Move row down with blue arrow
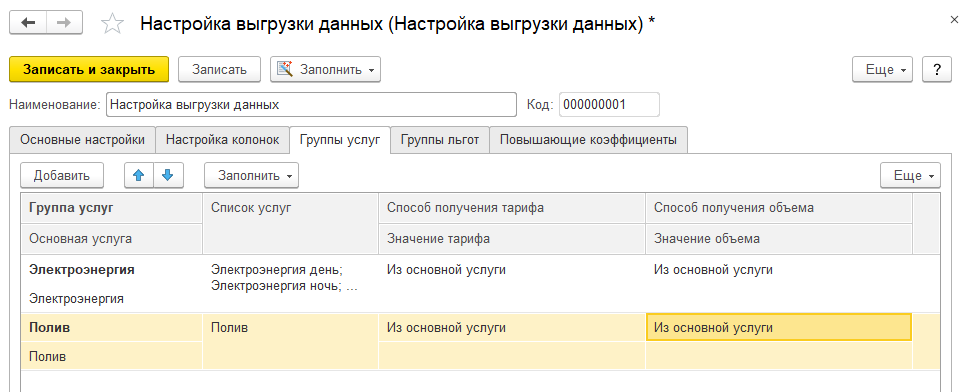967x392 pixels. pos(168,175)
